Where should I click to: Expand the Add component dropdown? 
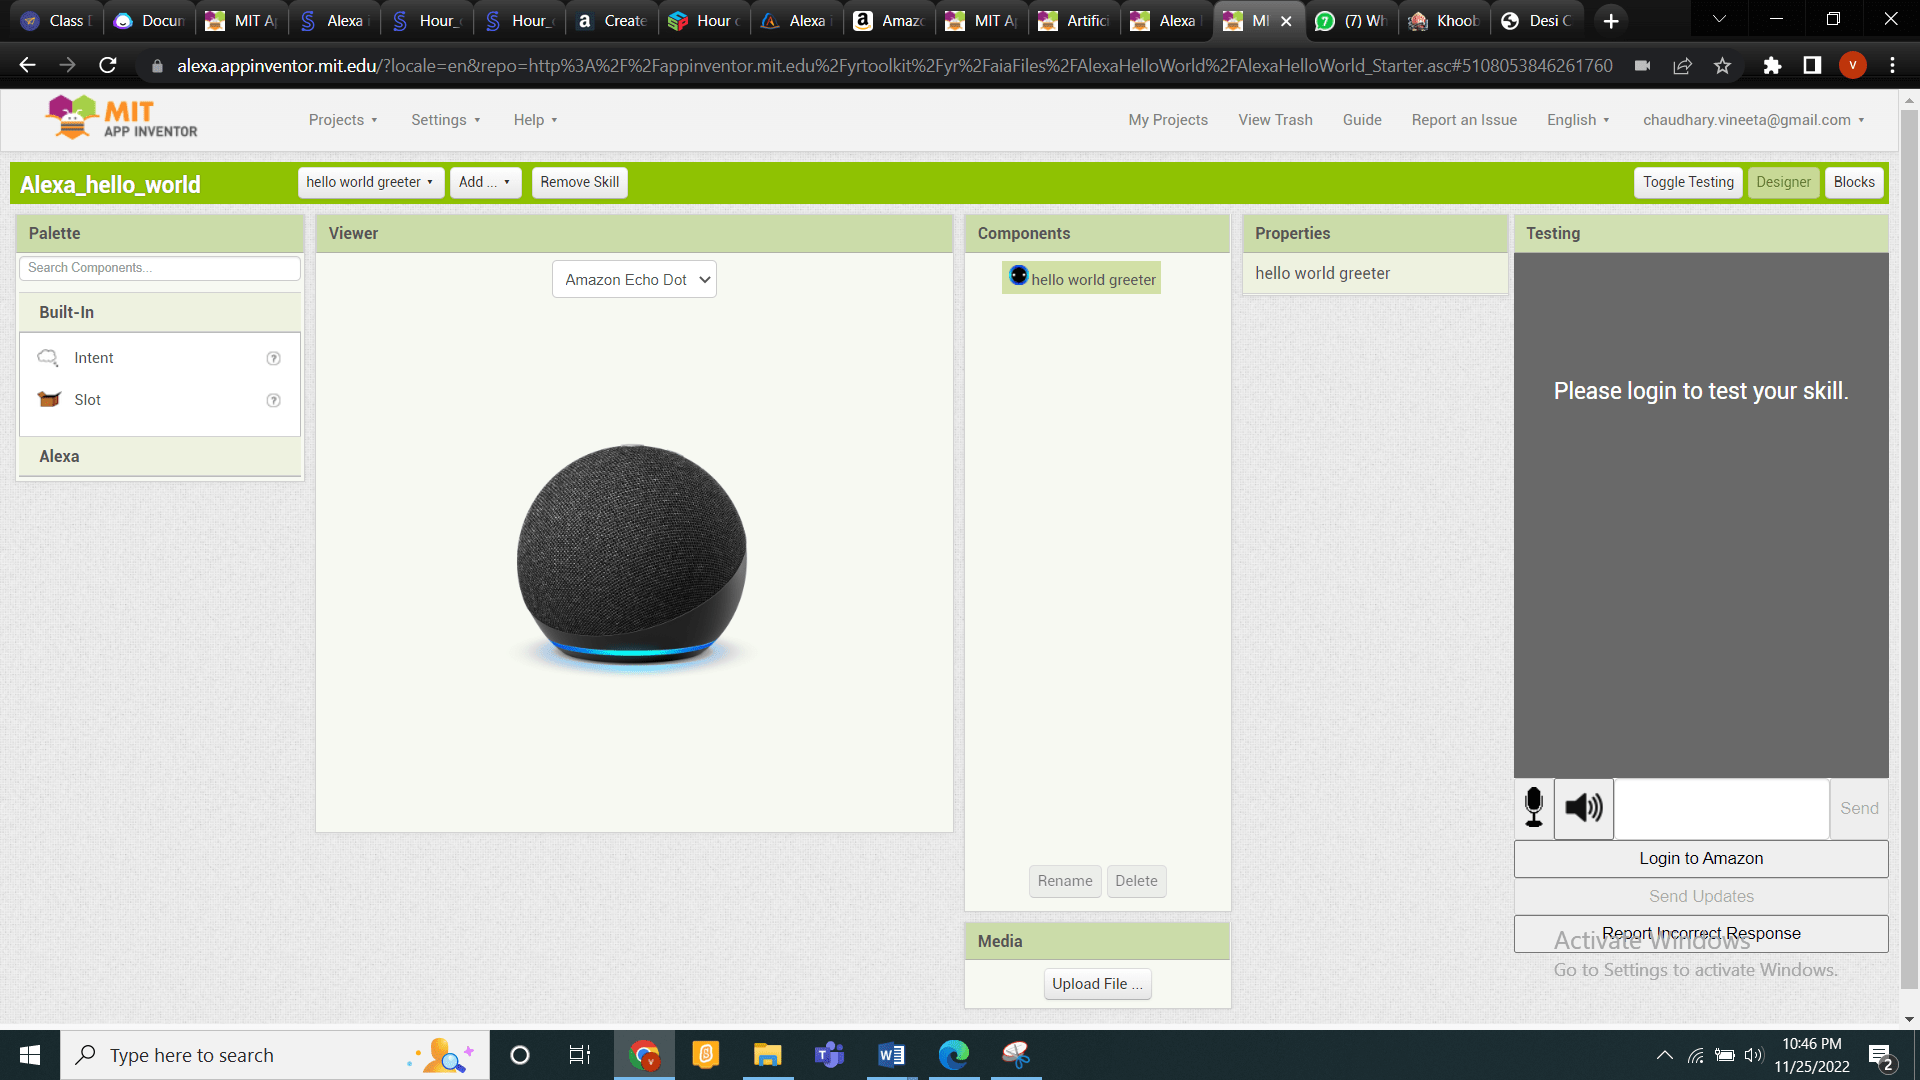click(x=485, y=182)
